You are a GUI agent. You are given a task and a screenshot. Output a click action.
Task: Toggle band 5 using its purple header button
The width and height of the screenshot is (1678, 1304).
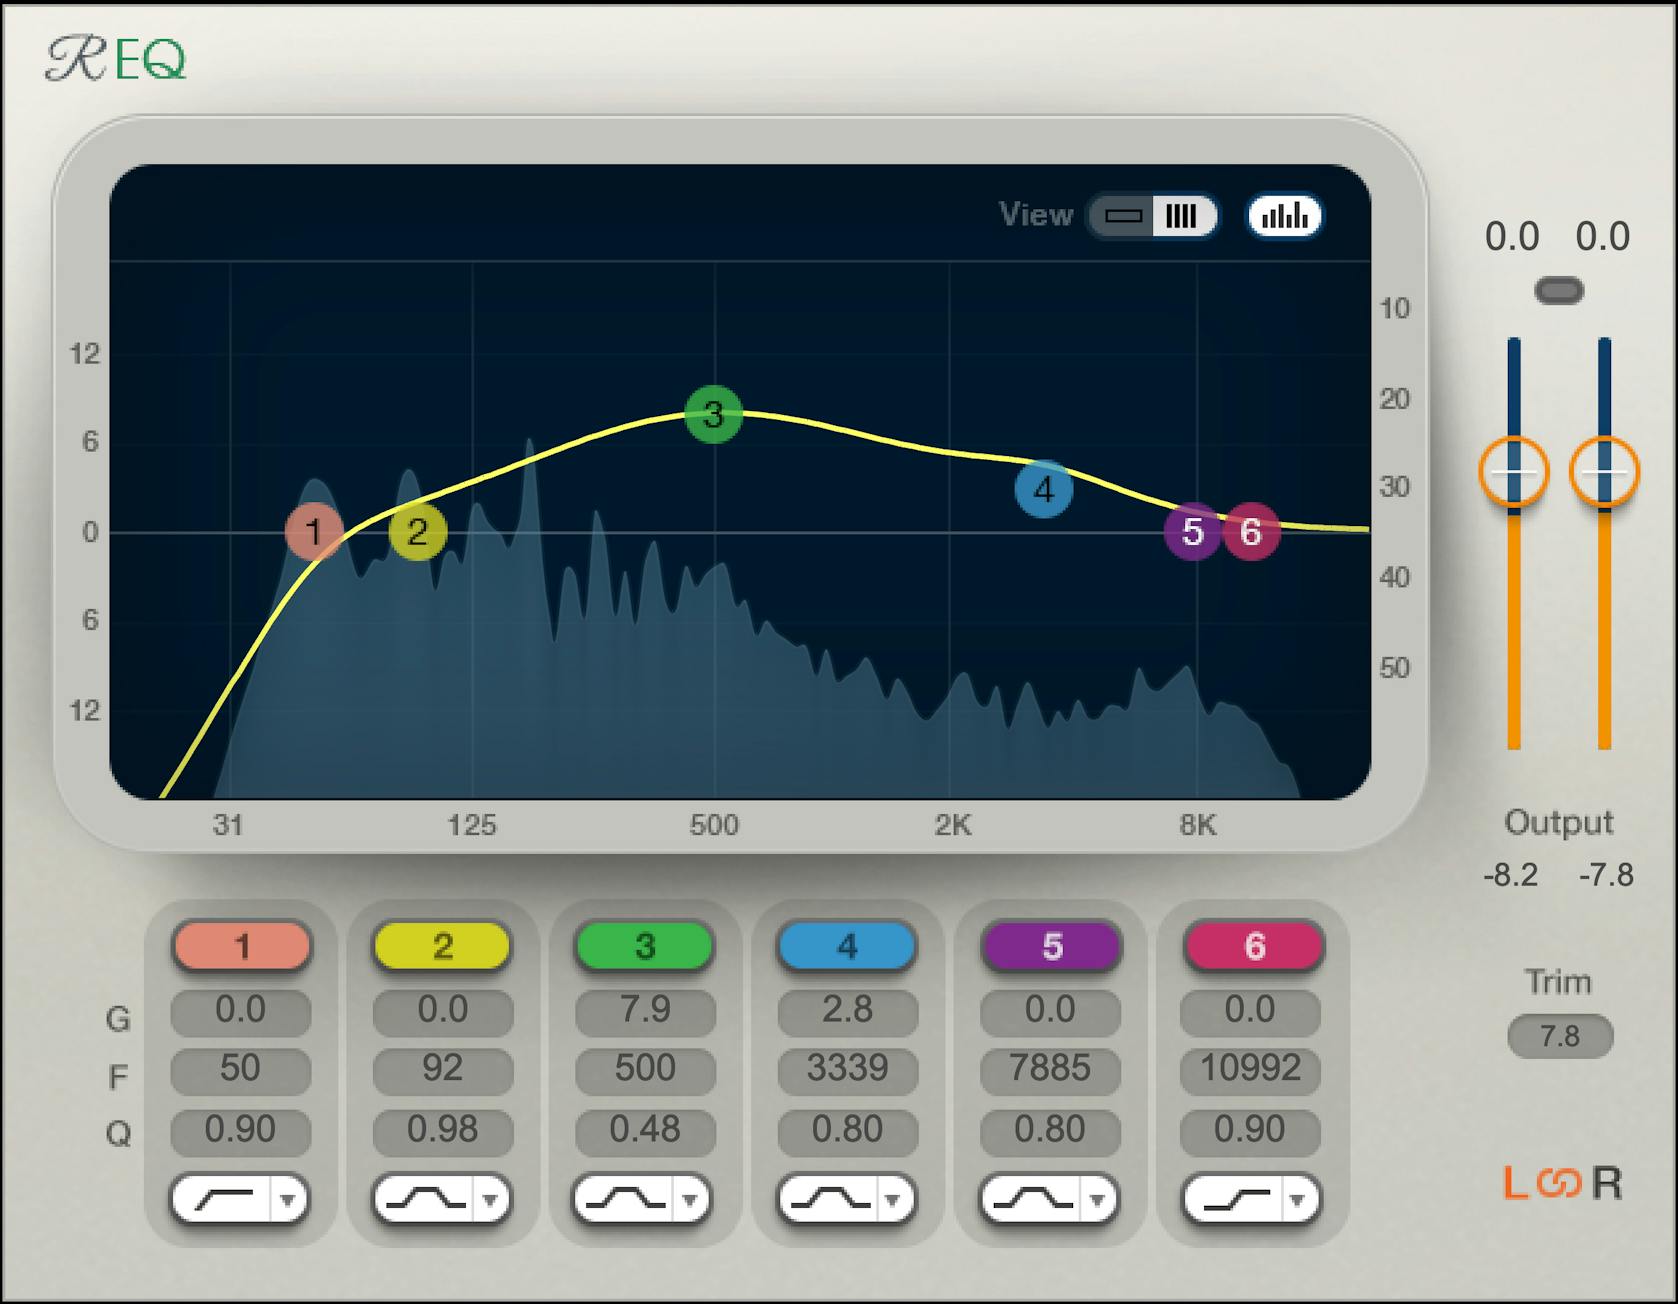pos(1048,946)
